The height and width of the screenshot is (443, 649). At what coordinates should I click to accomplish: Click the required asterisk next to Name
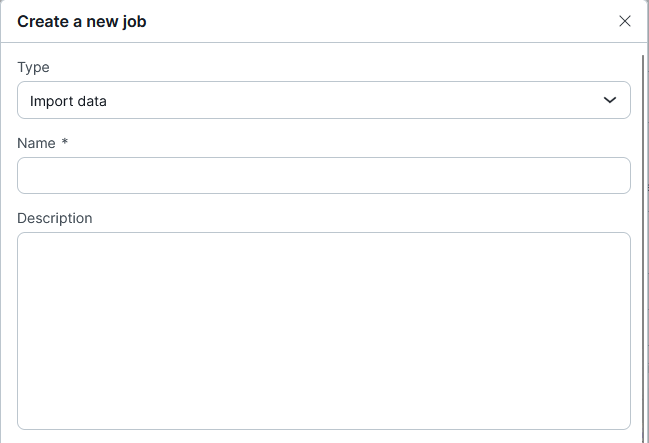coord(65,143)
